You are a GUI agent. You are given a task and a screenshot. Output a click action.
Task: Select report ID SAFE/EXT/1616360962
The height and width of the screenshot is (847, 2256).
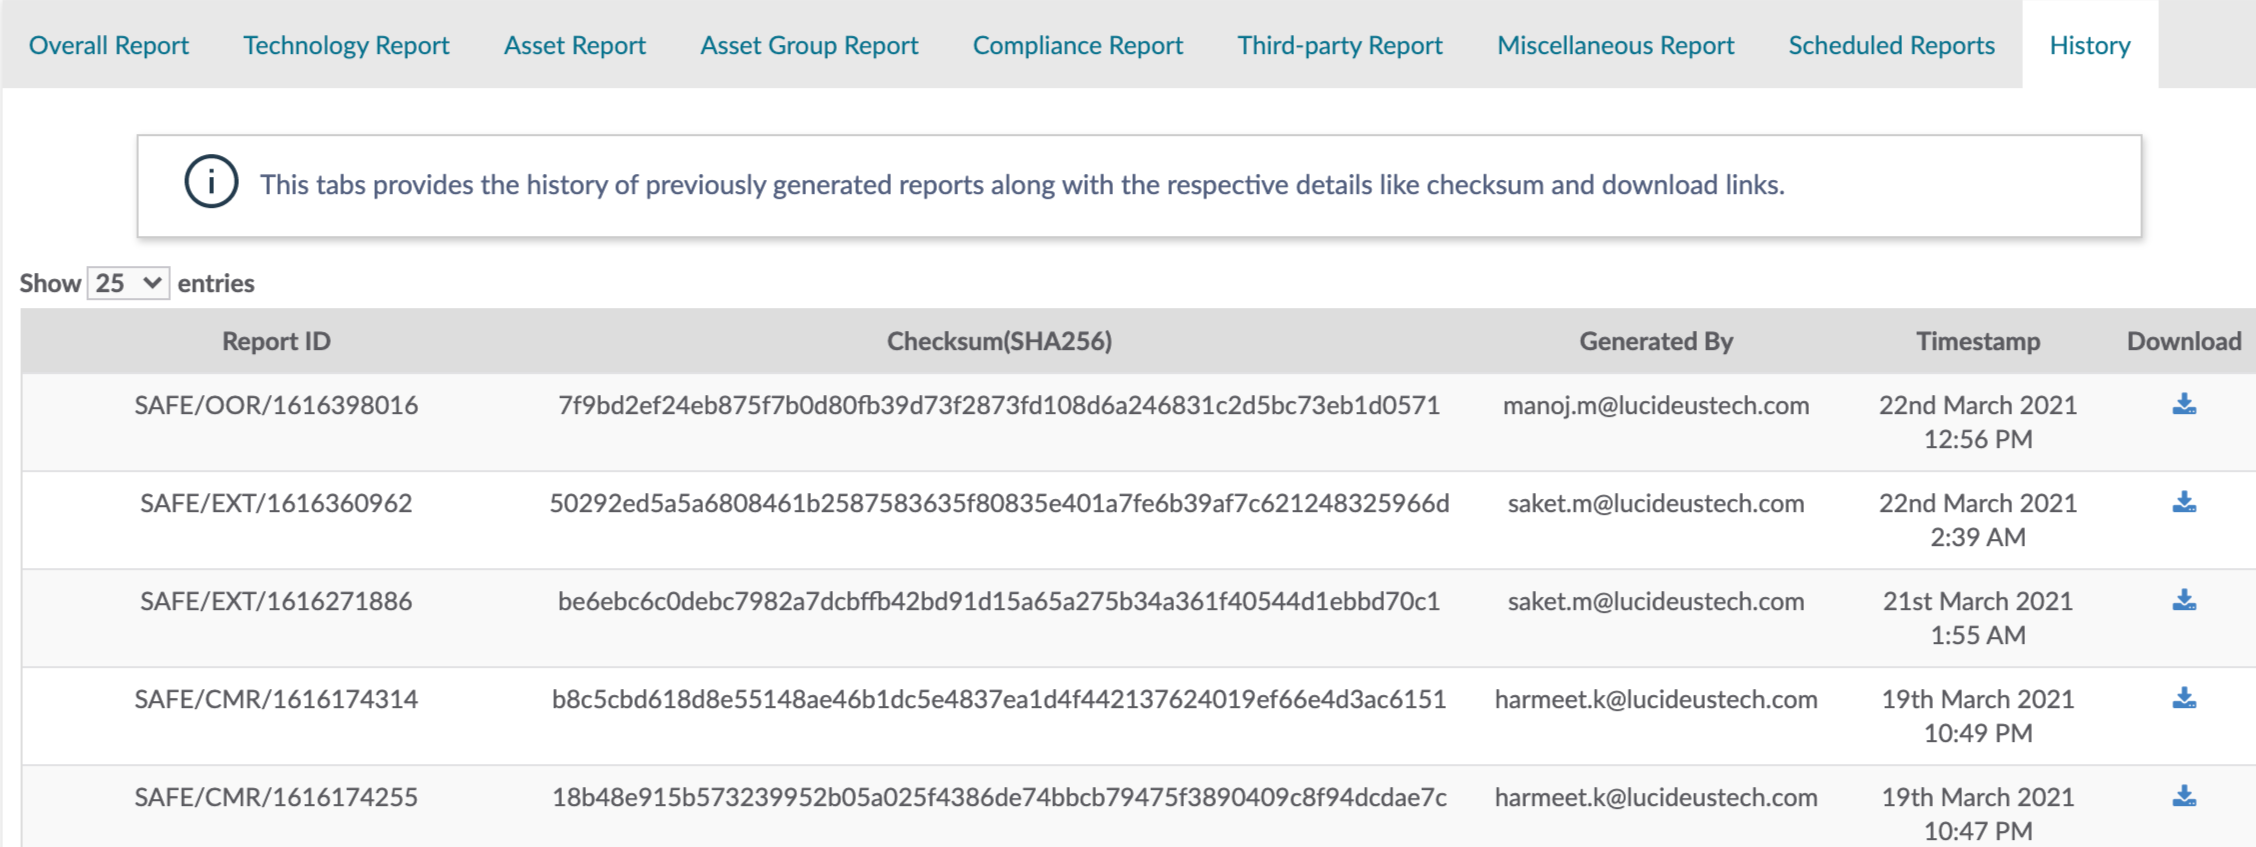pyautogui.click(x=276, y=503)
